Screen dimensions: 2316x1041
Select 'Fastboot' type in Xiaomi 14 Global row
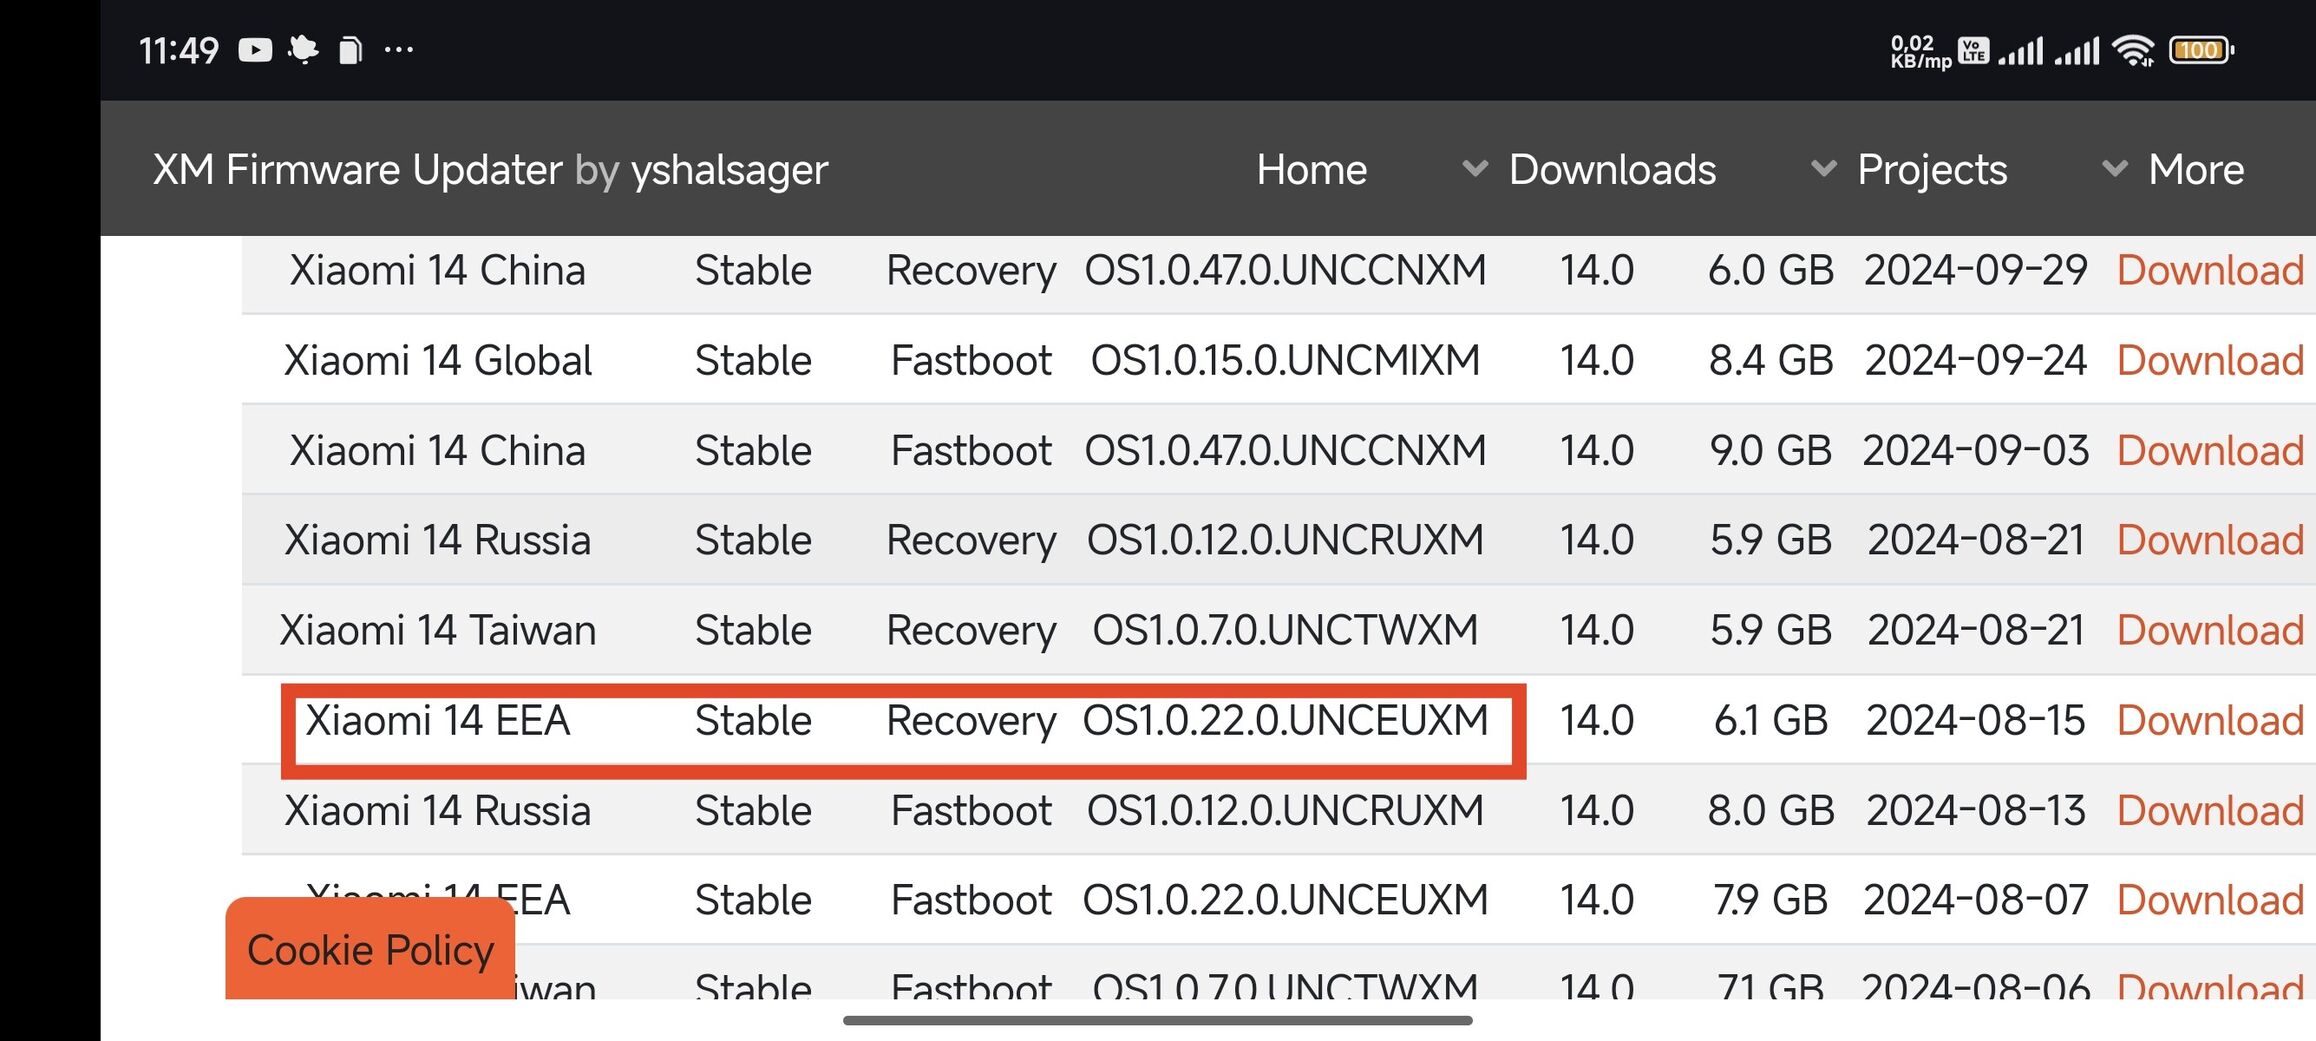point(971,360)
